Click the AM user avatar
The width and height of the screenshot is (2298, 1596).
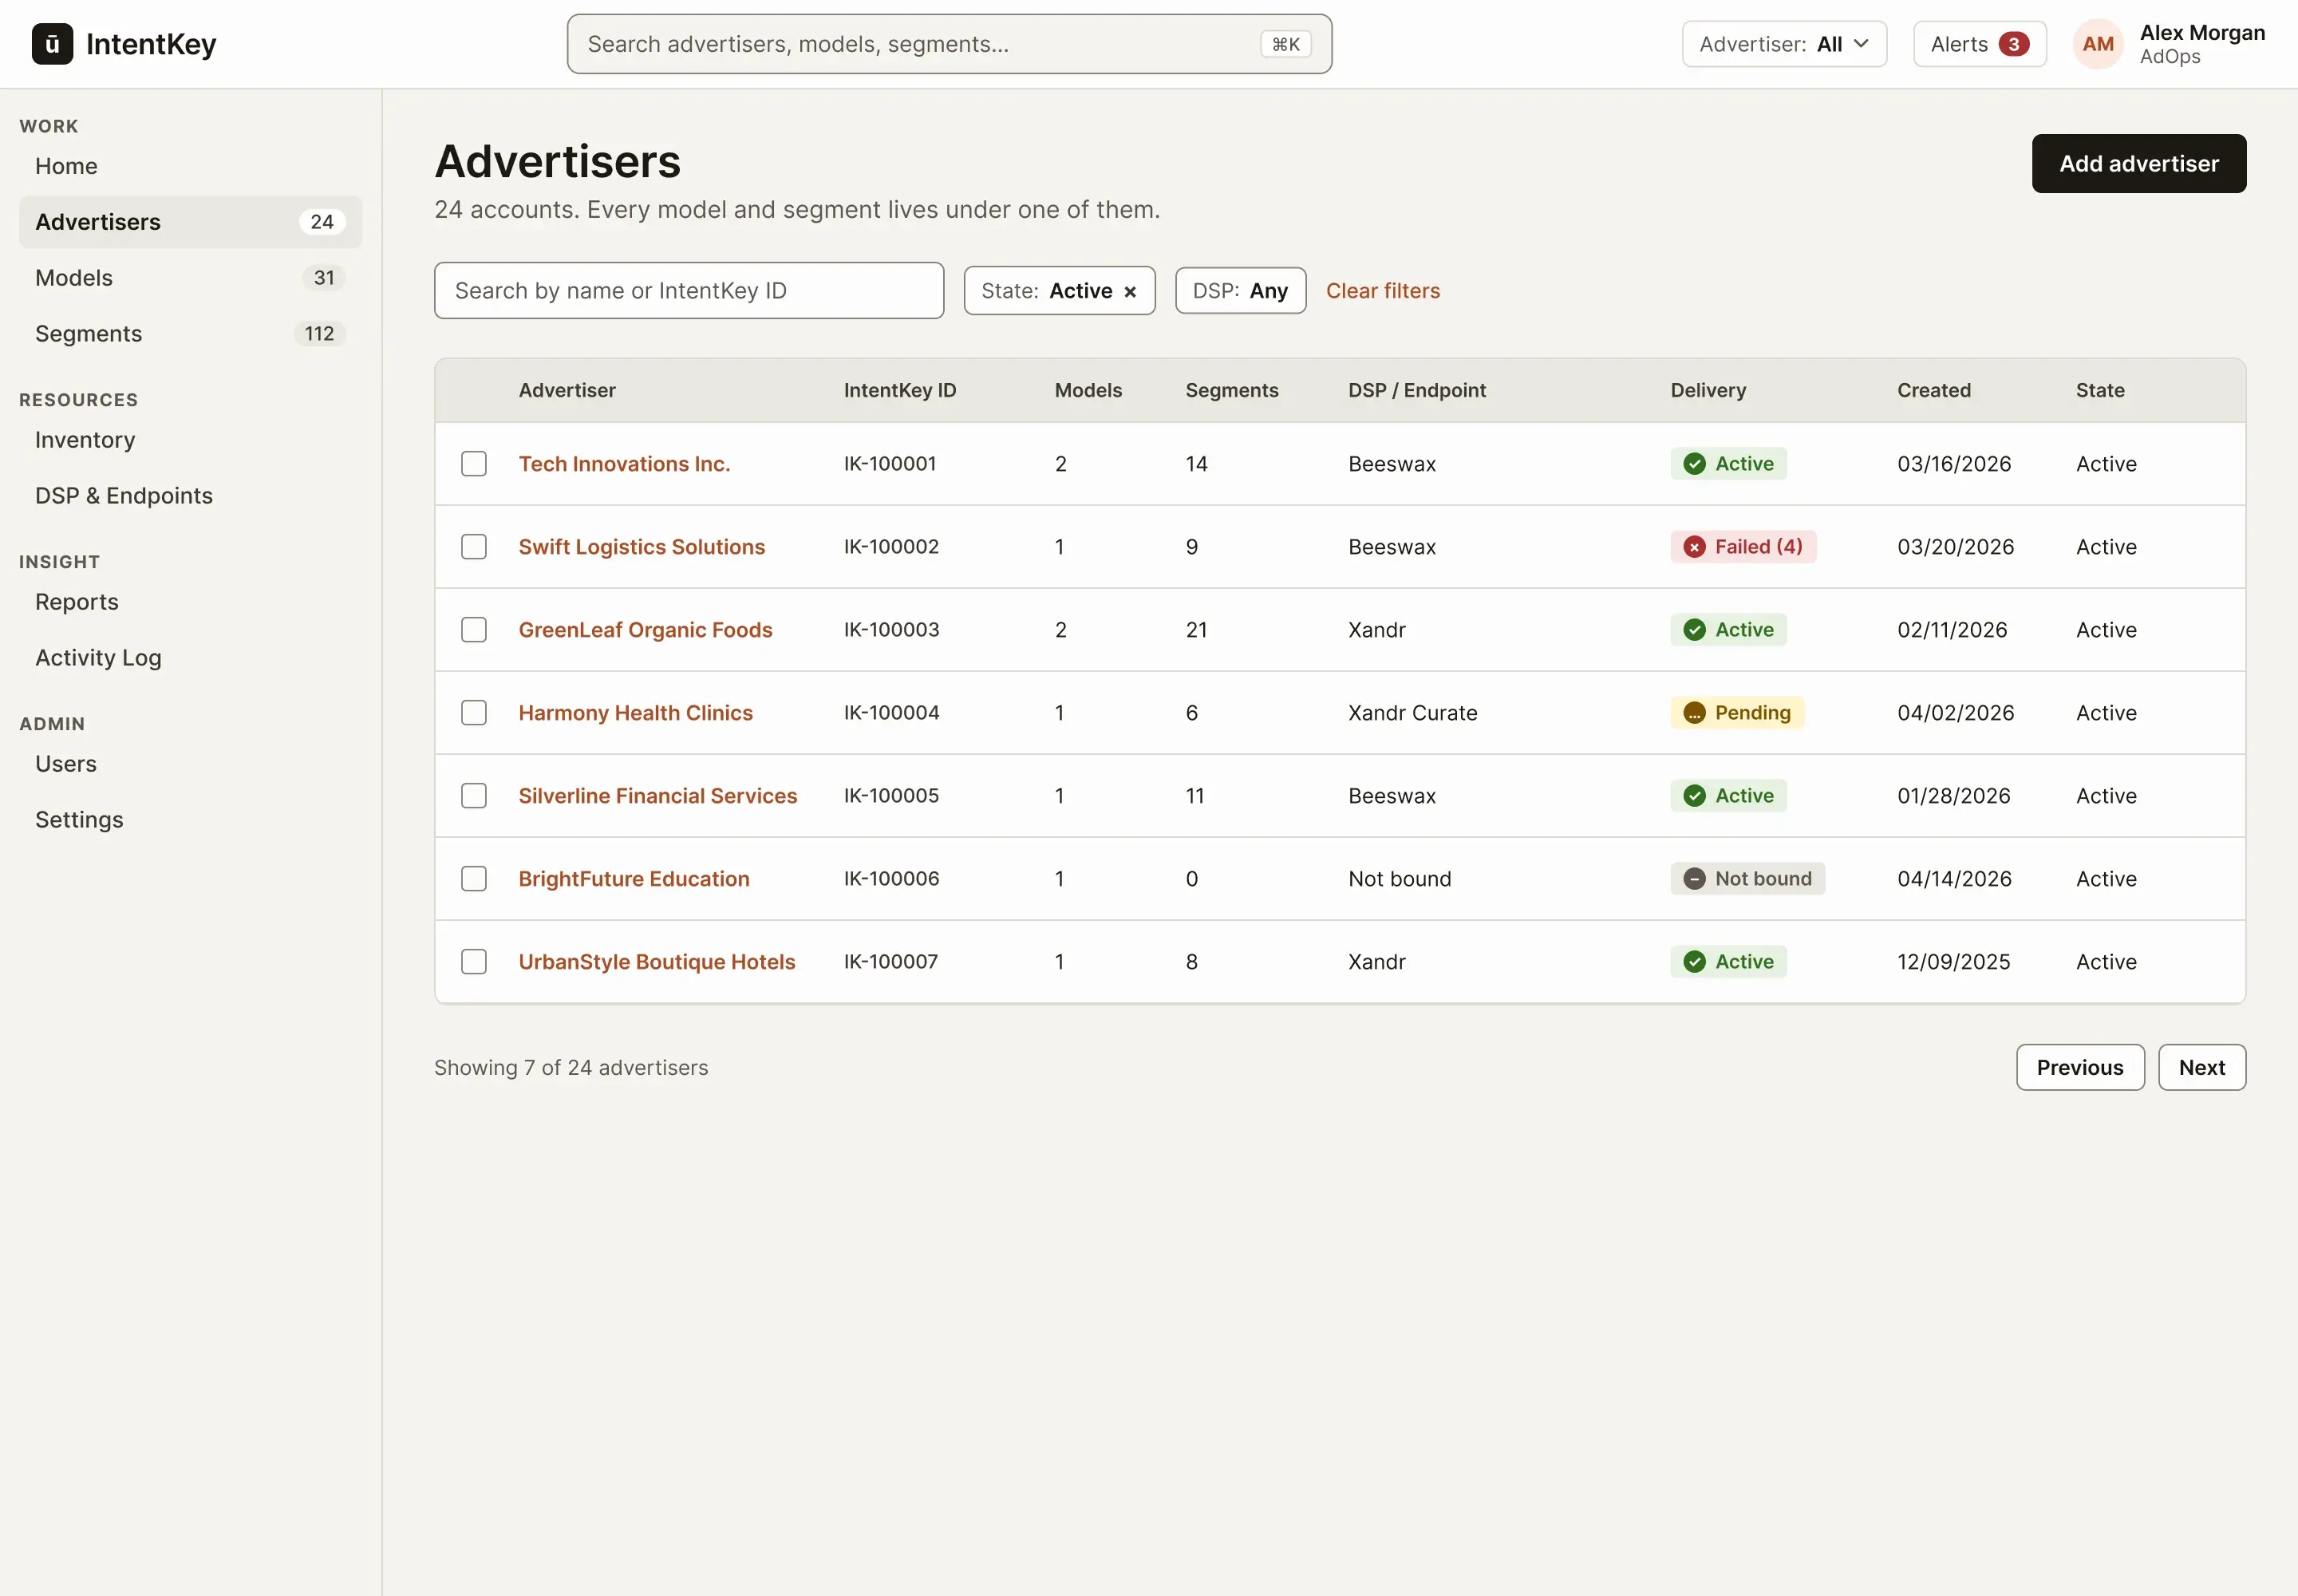click(2097, 44)
